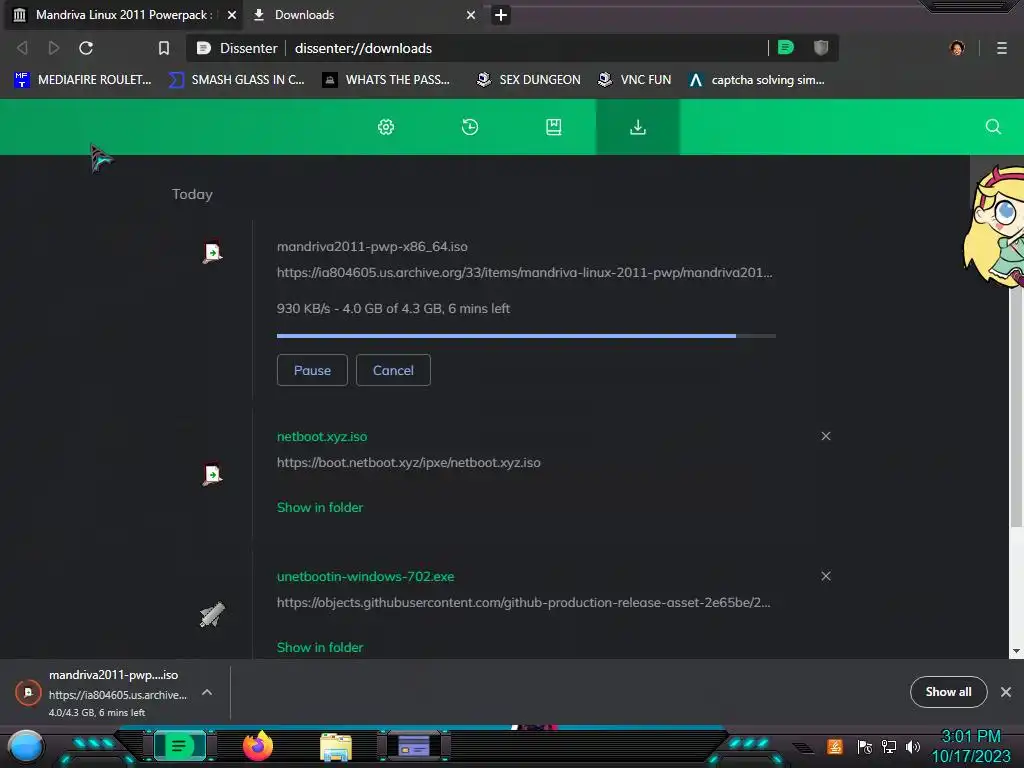Cancel the mandriva2011 ISO download

393,370
